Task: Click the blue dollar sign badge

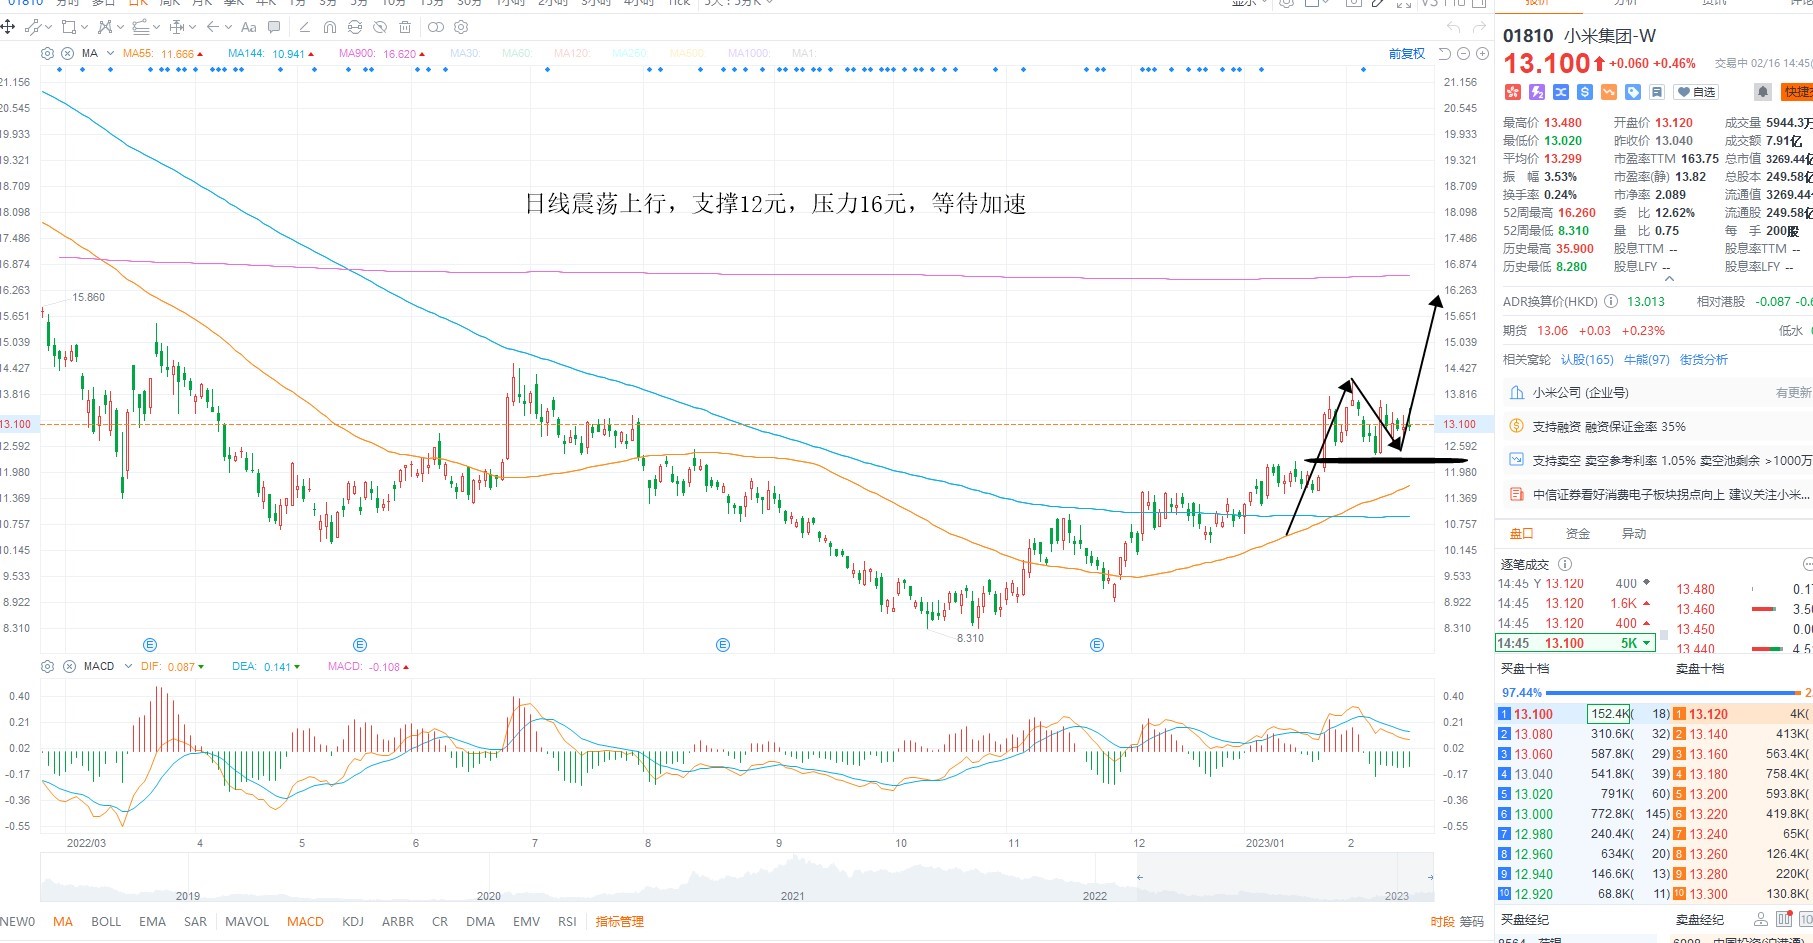Action: [x=1585, y=92]
